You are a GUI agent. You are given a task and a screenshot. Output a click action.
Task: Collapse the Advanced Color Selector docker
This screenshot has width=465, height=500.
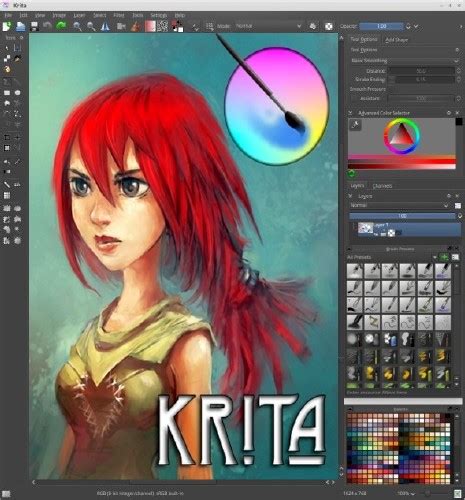pos(350,113)
